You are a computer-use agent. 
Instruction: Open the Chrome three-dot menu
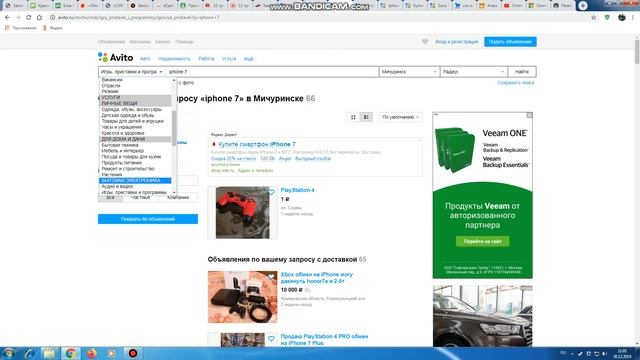coord(633,18)
